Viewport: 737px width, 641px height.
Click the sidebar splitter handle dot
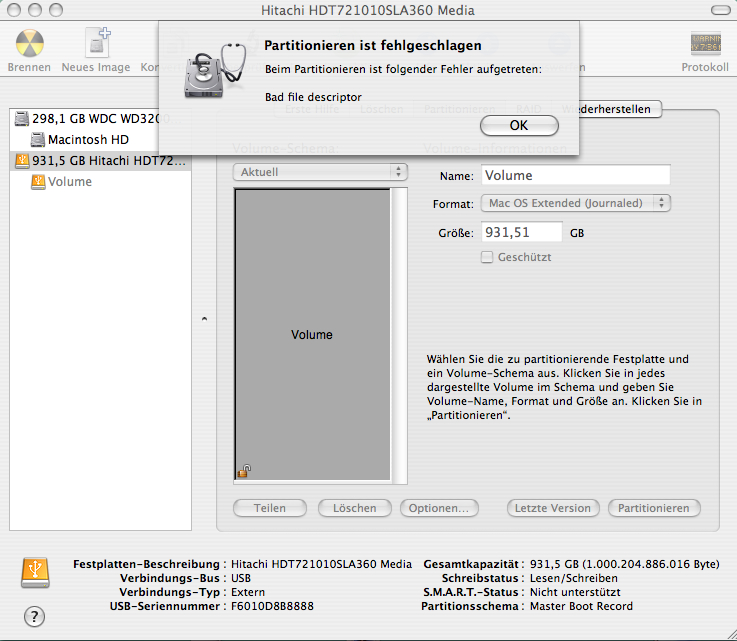coord(204,319)
